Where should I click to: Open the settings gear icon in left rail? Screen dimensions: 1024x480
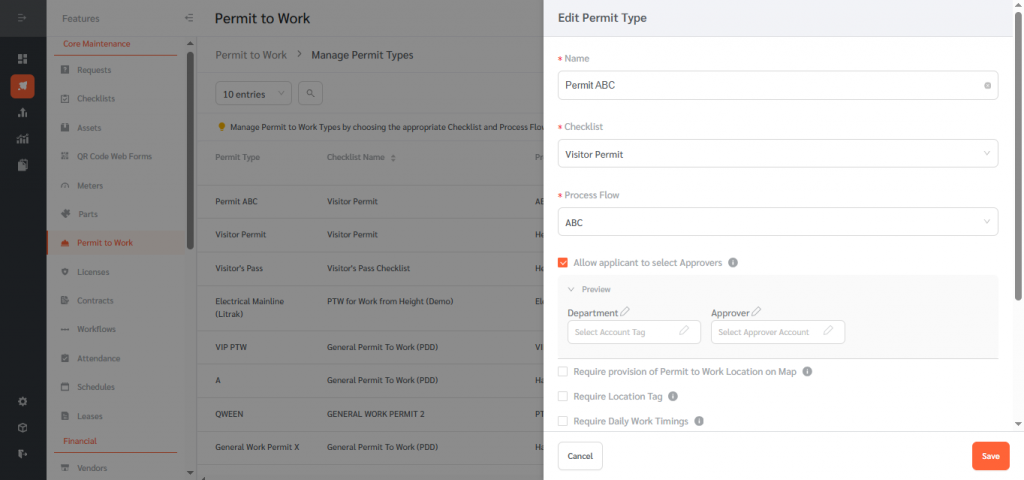[22, 401]
